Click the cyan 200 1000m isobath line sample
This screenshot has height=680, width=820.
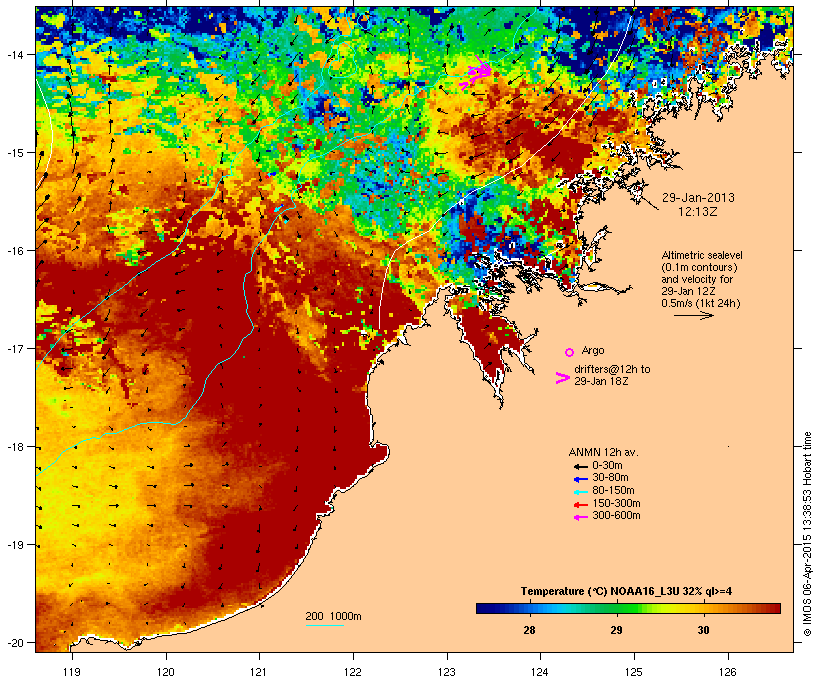(x=324, y=625)
